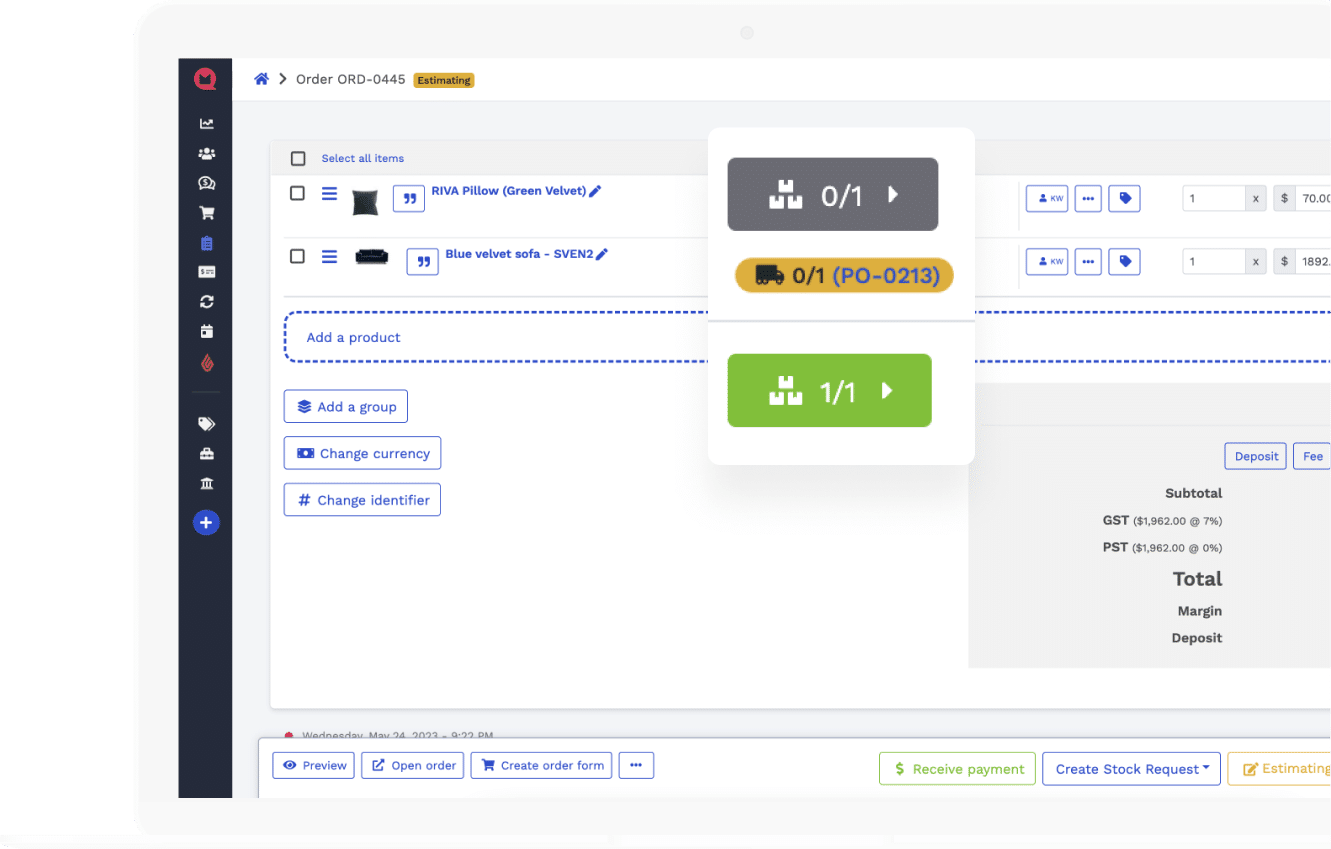The width and height of the screenshot is (1331, 849).
Task: Click the Change currency button
Action: [362, 453]
